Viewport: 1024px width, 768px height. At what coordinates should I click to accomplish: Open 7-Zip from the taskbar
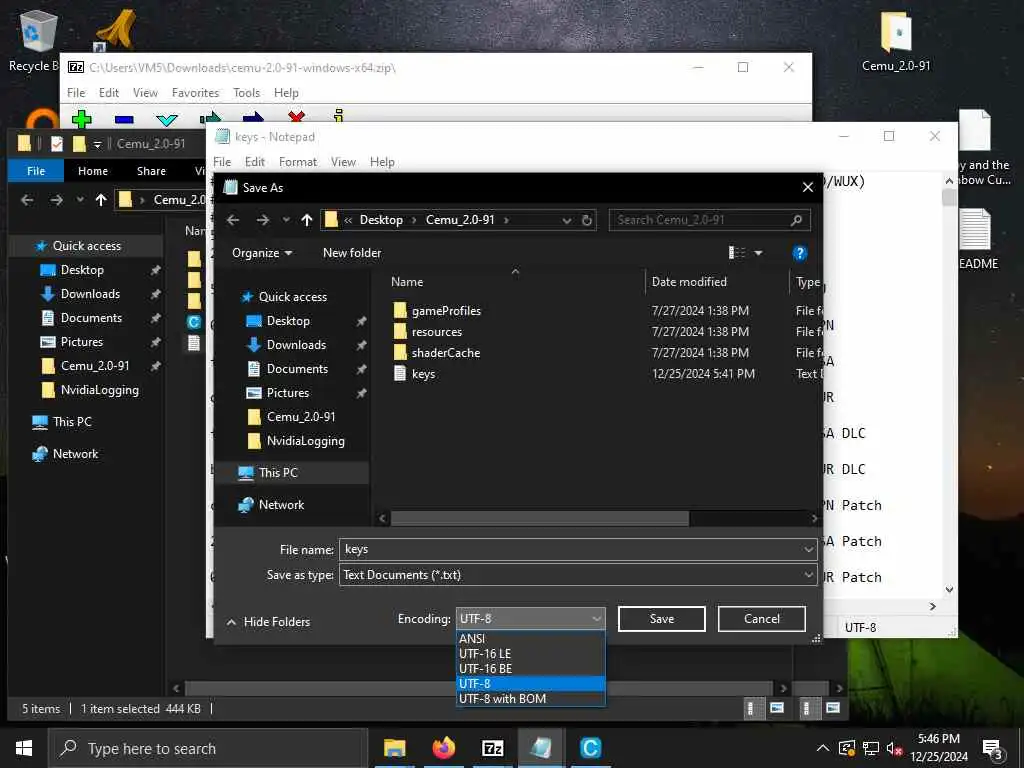(492, 748)
